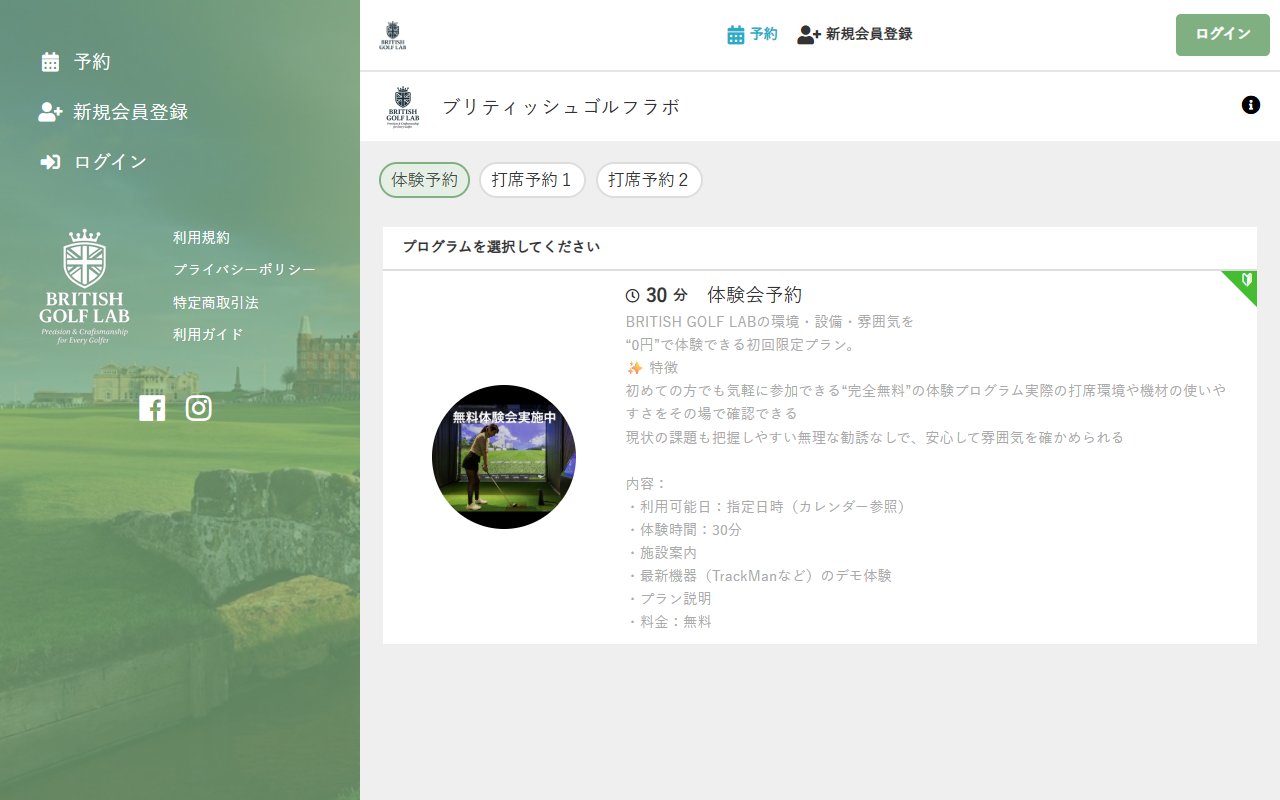Image resolution: width=1280 pixels, height=800 pixels.
Task: Click the プログラムを選択してください header
Action: click(501, 247)
